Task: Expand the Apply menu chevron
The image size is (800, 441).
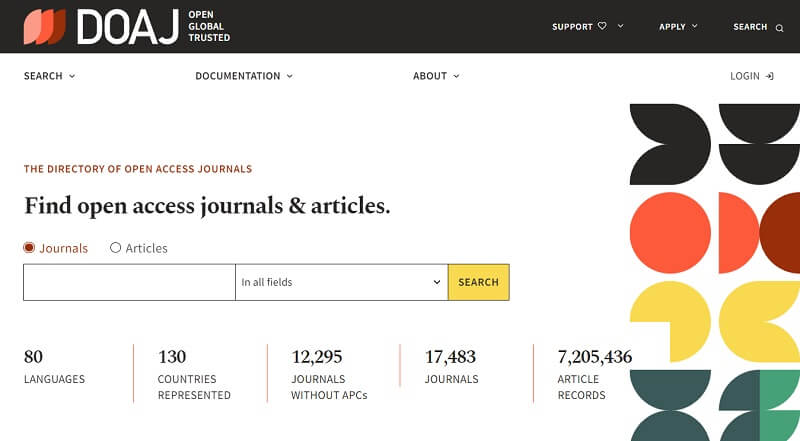Action: pos(694,26)
